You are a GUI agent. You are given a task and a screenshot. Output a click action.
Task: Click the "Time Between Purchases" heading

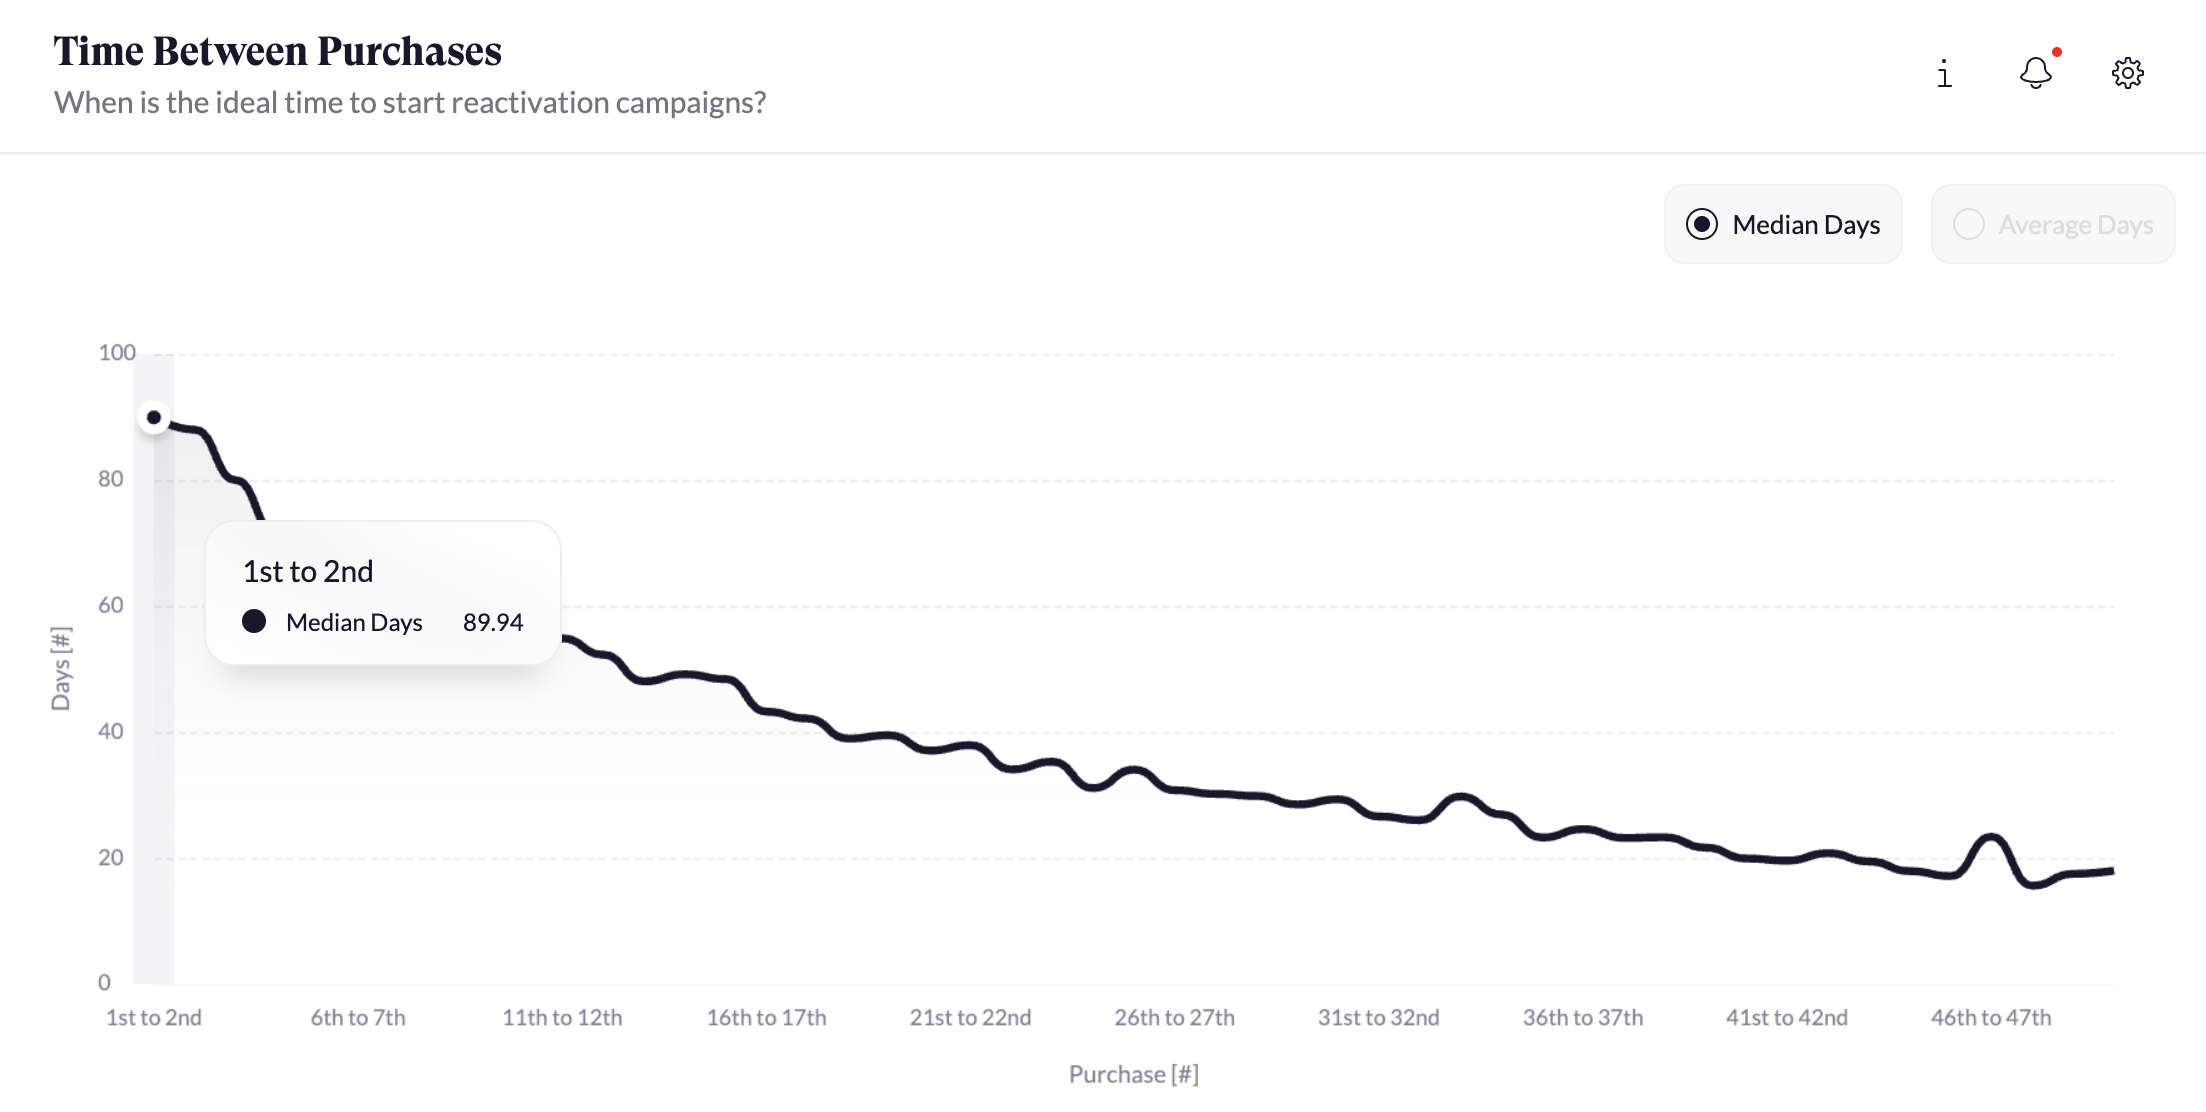click(x=278, y=51)
